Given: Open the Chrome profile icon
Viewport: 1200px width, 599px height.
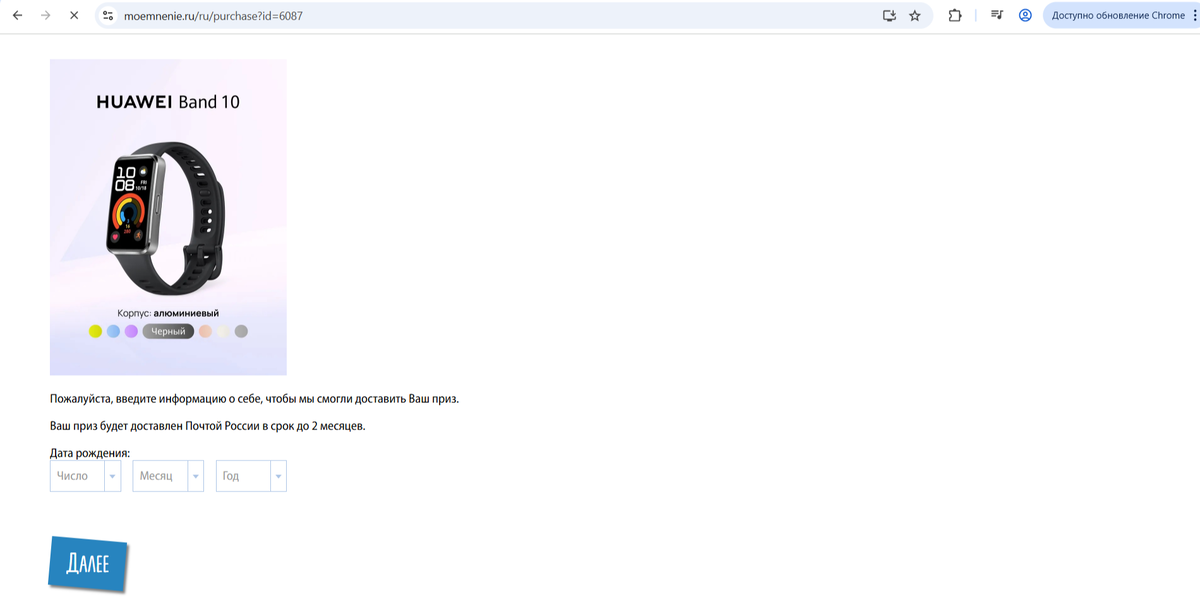Looking at the screenshot, I should (x=1025, y=16).
